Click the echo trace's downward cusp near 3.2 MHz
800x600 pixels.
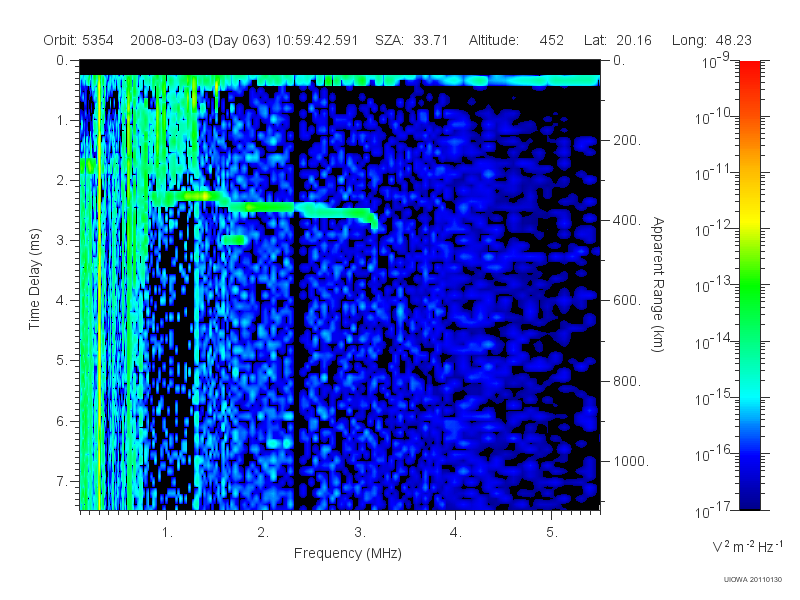tap(373, 221)
